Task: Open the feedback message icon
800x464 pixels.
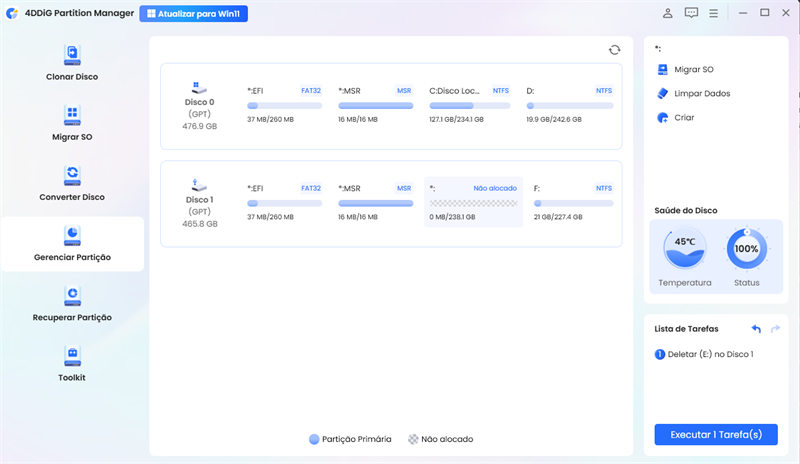Action: (x=691, y=14)
